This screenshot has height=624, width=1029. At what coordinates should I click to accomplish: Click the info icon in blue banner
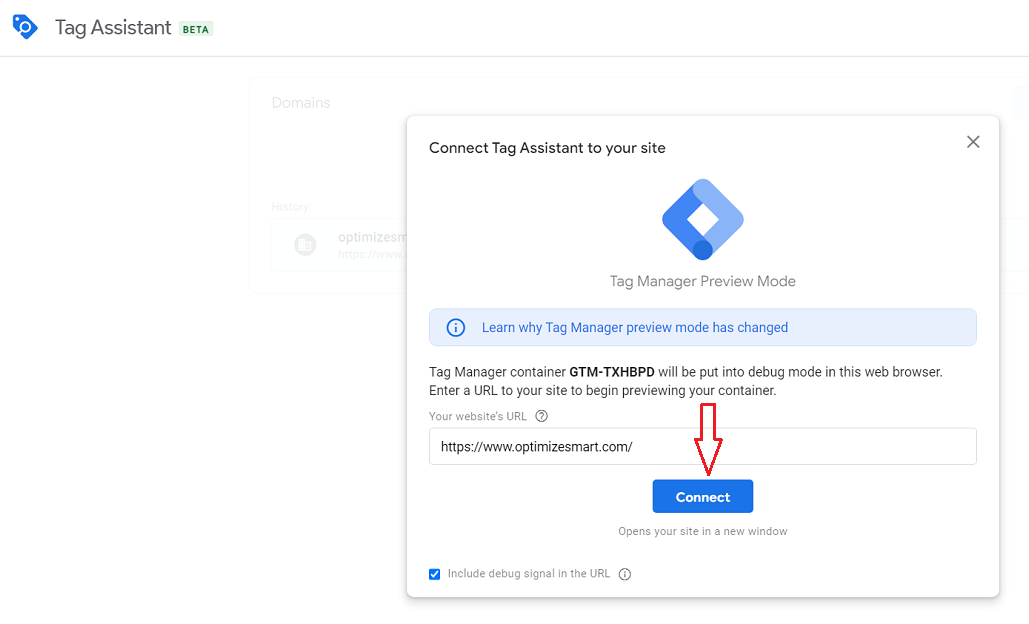tap(455, 327)
